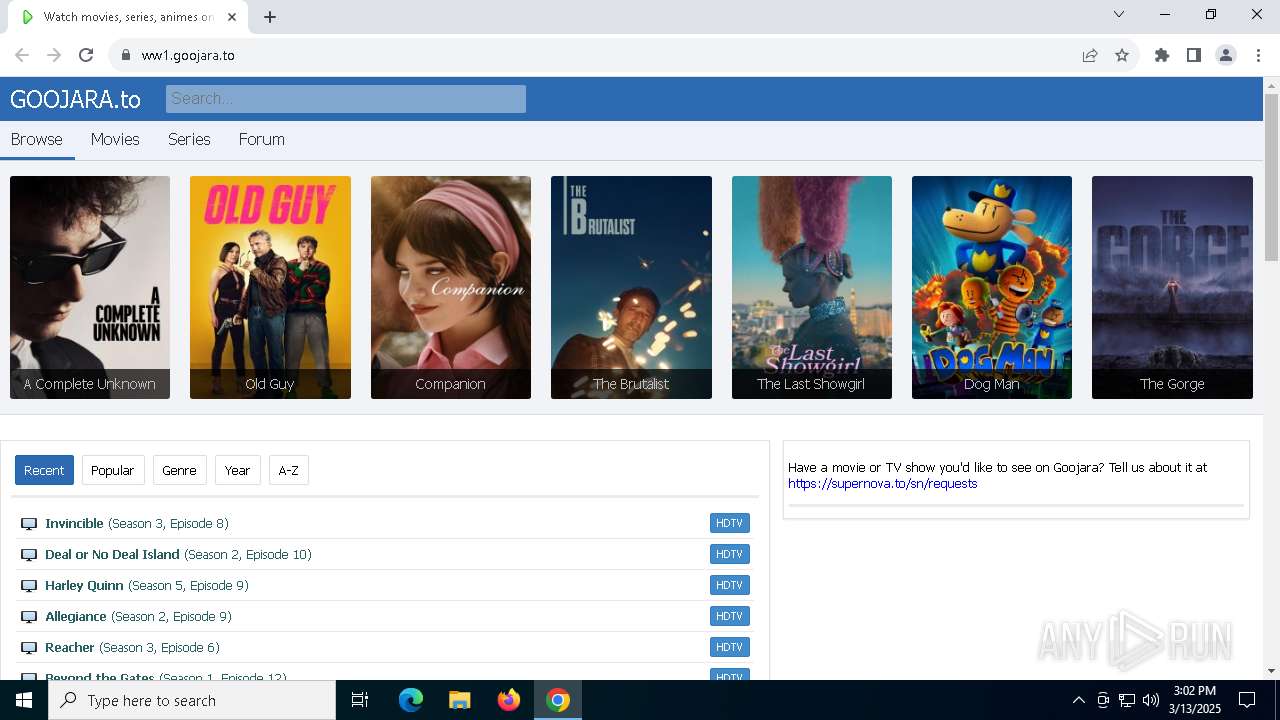Filter listings by Year
1280x720 pixels.
[x=238, y=470]
